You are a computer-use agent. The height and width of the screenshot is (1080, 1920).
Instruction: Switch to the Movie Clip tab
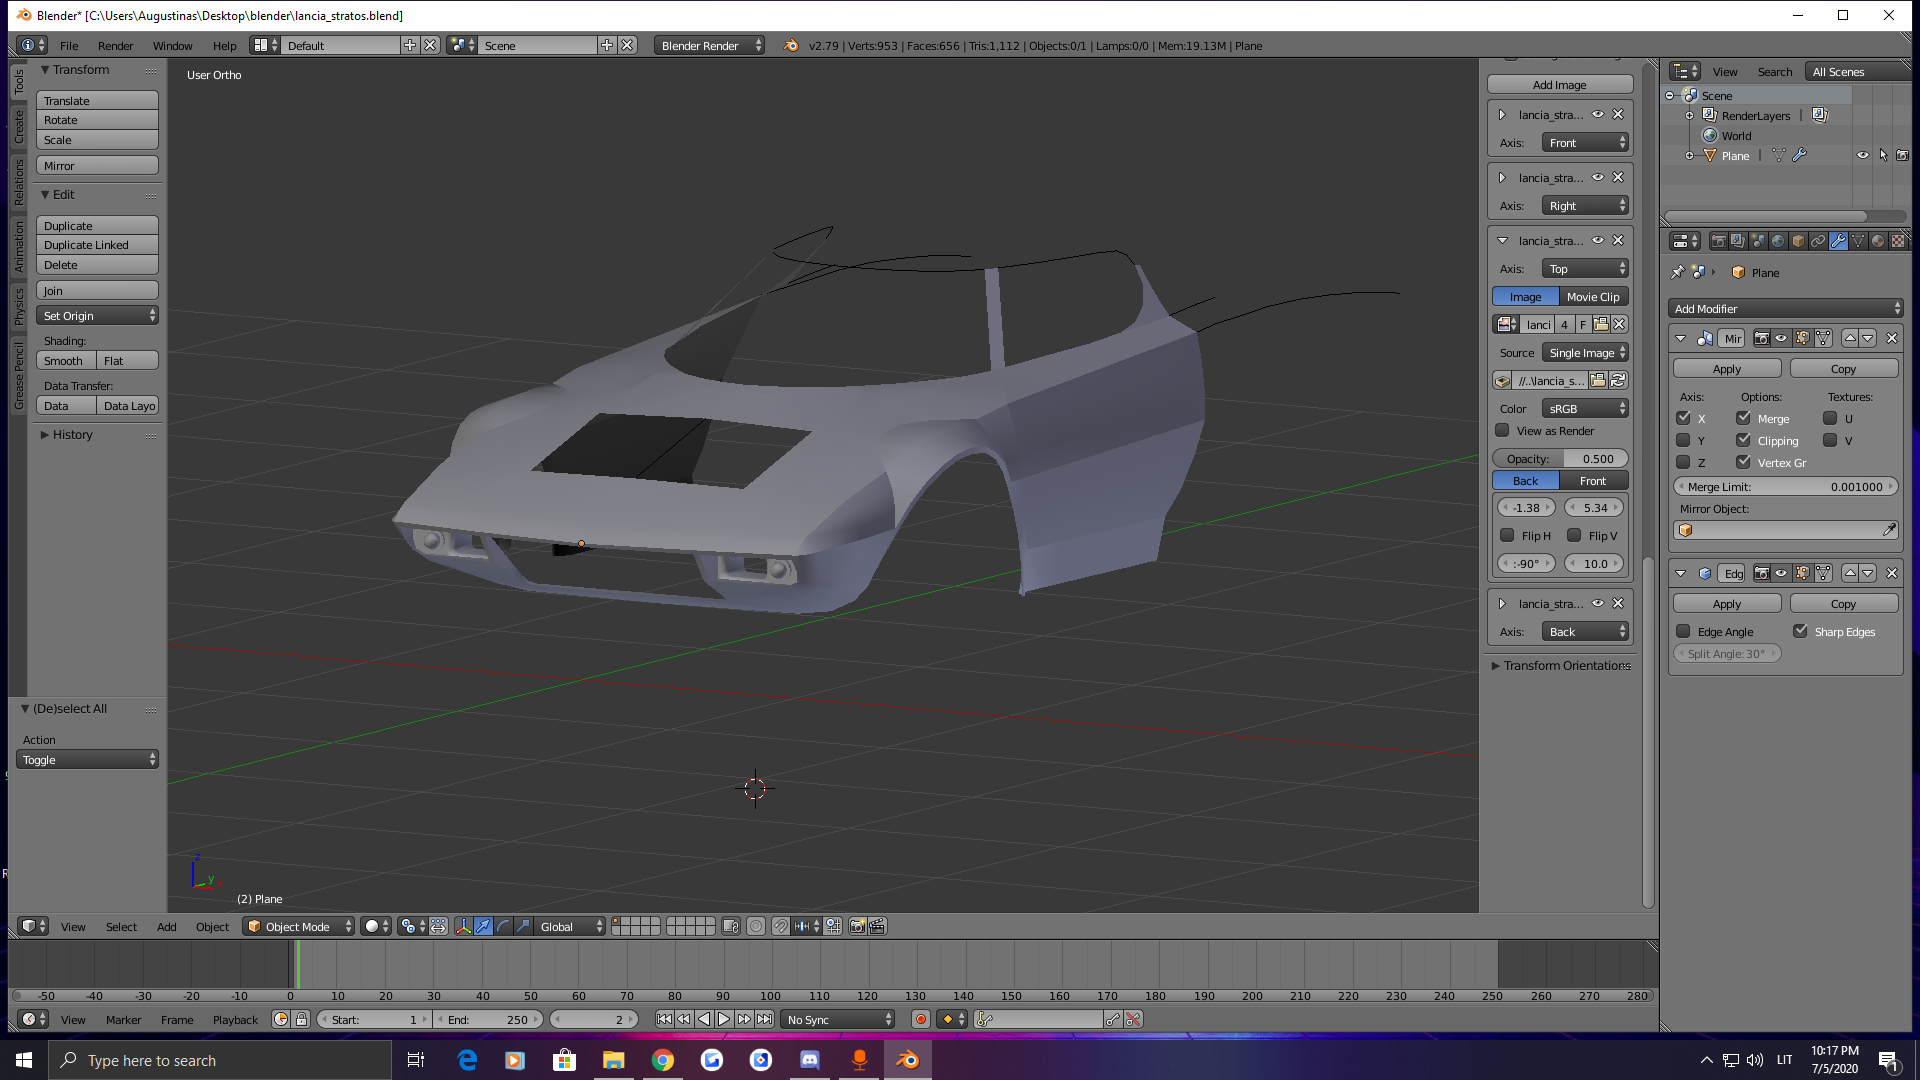(1593, 297)
